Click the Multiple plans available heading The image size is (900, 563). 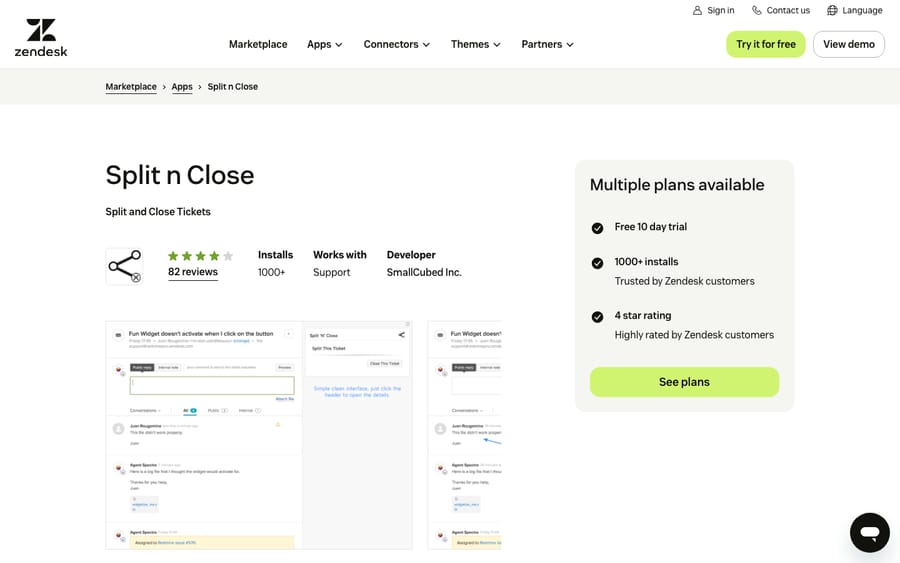677,185
